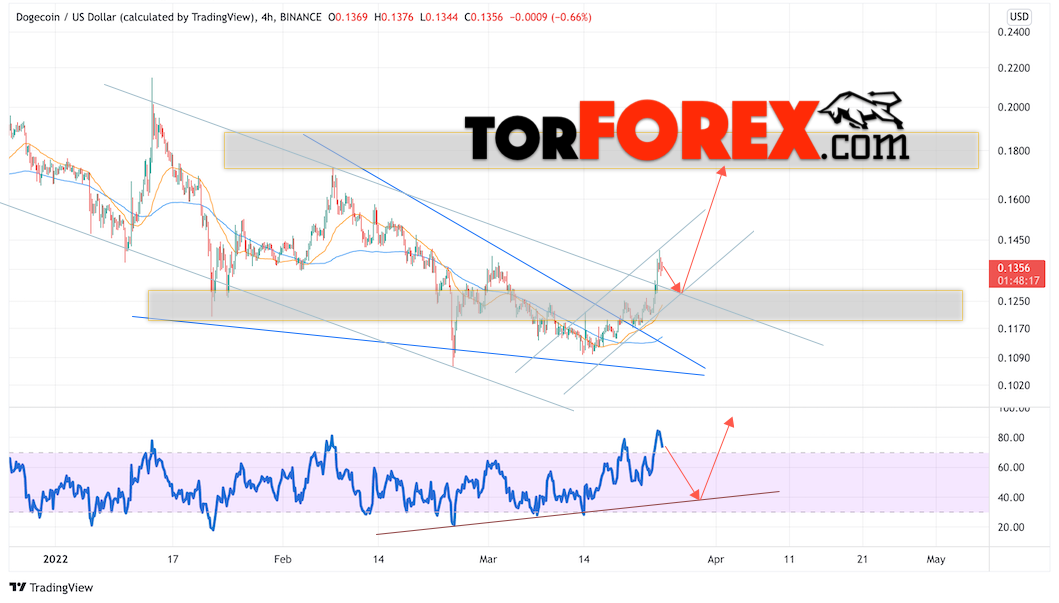The width and height of the screenshot is (1059, 603).
Task: Click the May label on time axis
Action: [935, 560]
